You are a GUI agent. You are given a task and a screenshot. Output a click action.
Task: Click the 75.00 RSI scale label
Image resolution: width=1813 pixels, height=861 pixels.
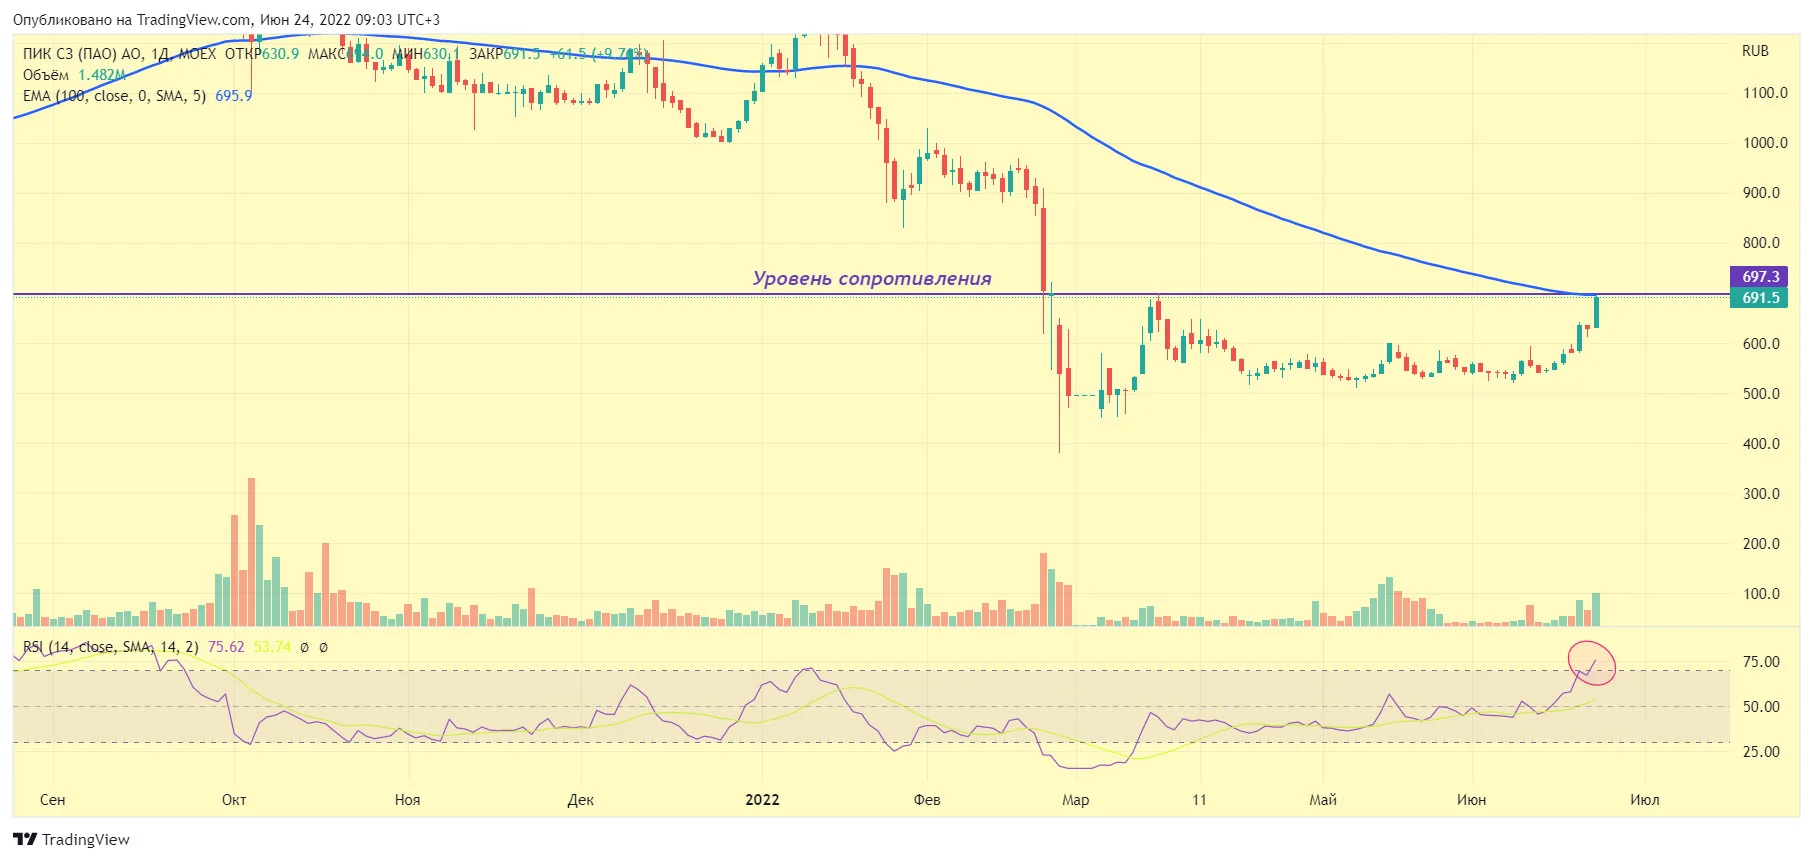[1761, 662]
